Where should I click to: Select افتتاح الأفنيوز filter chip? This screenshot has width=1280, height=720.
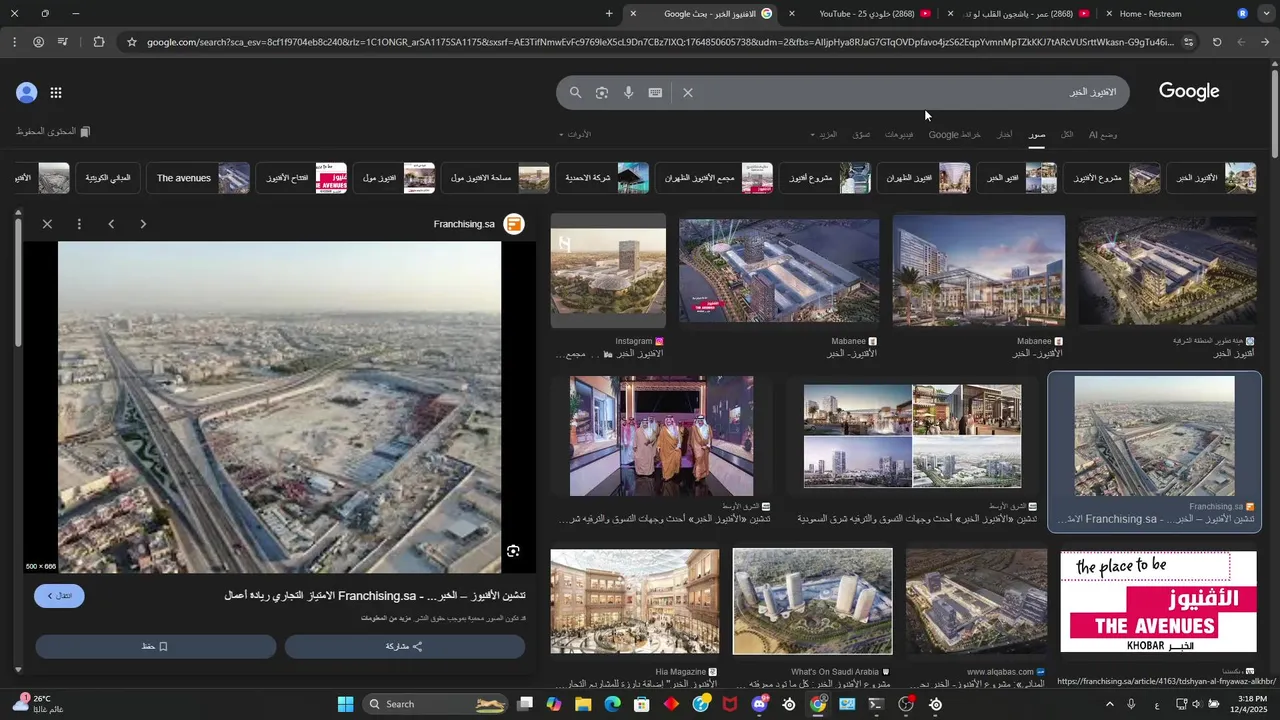301,178
